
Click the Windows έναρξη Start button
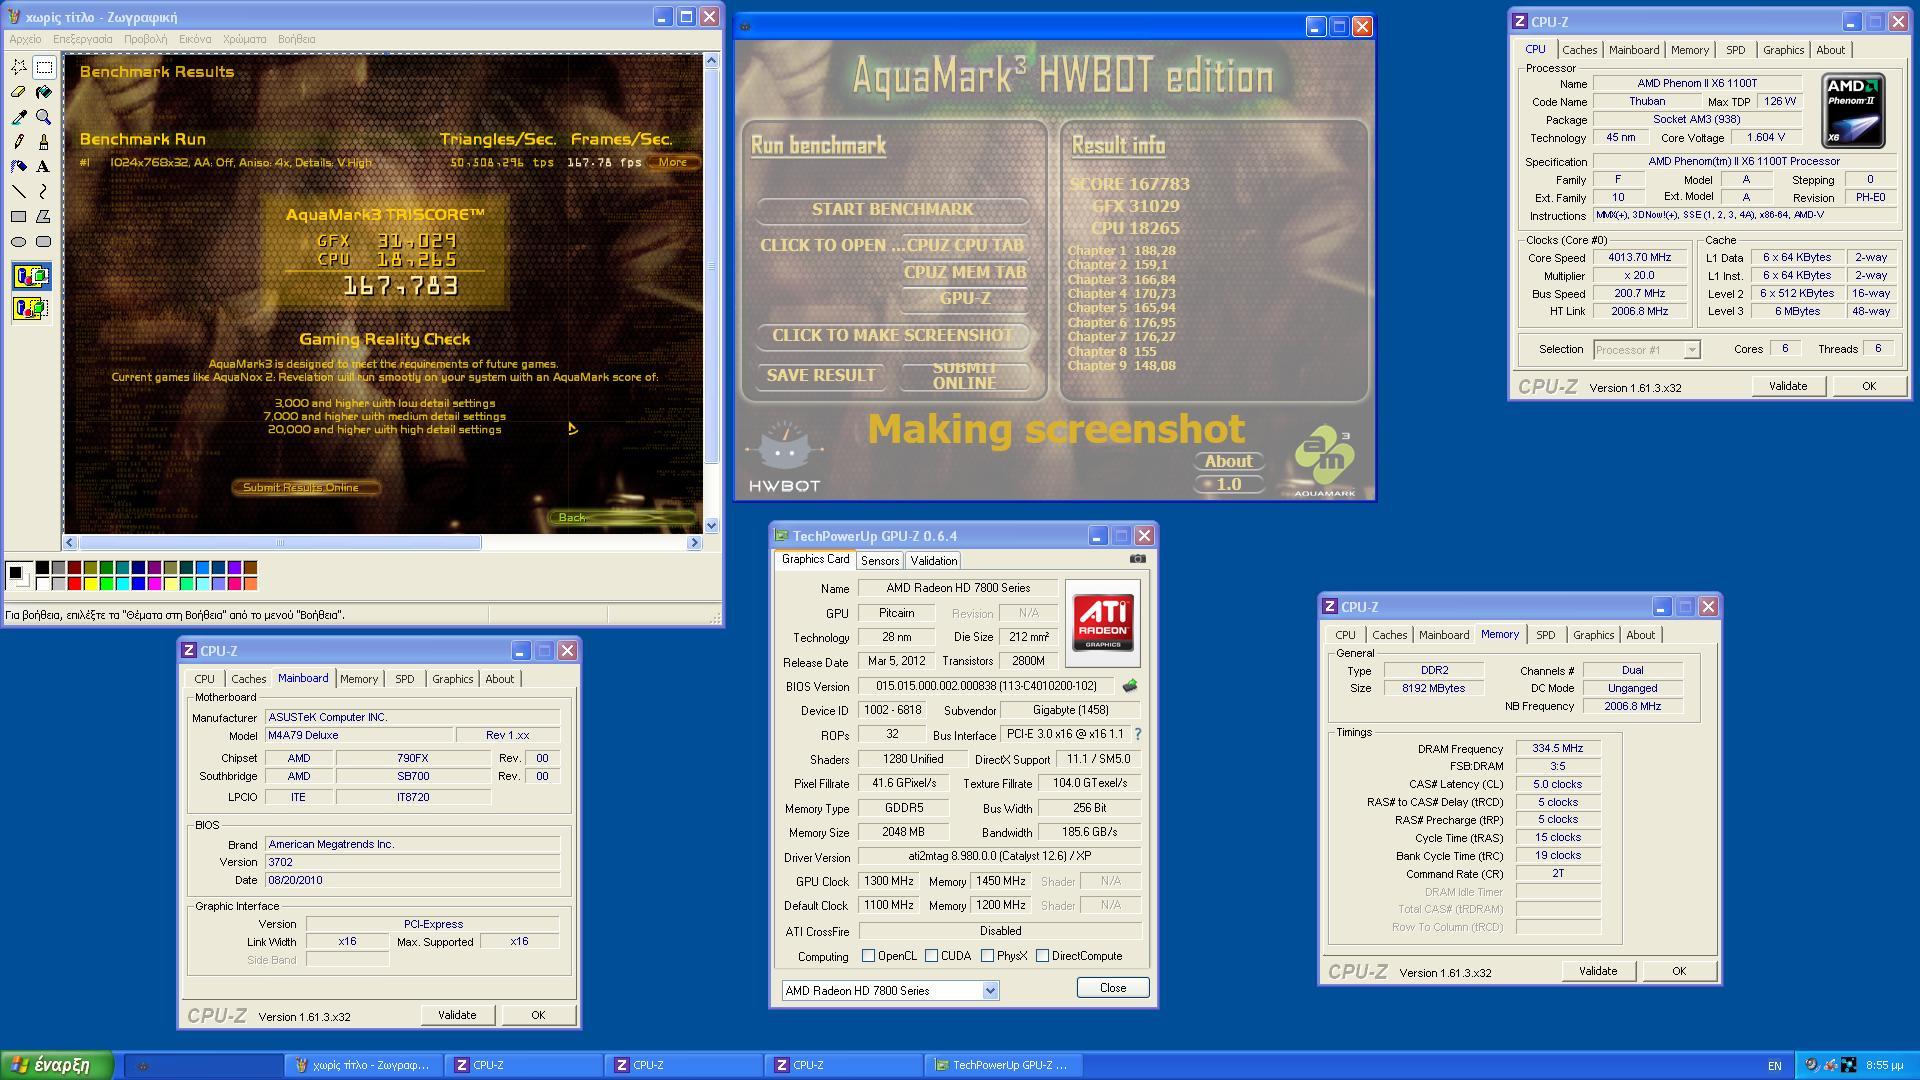(57, 1065)
